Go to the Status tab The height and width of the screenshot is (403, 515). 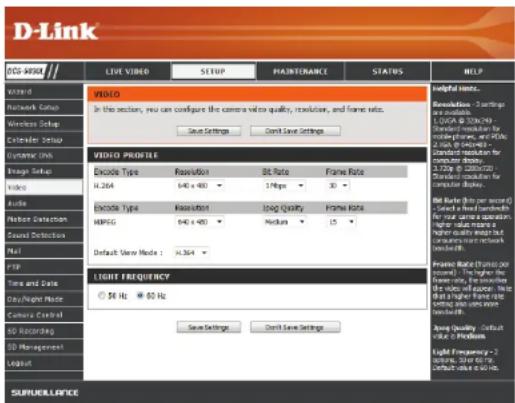coord(387,71)
